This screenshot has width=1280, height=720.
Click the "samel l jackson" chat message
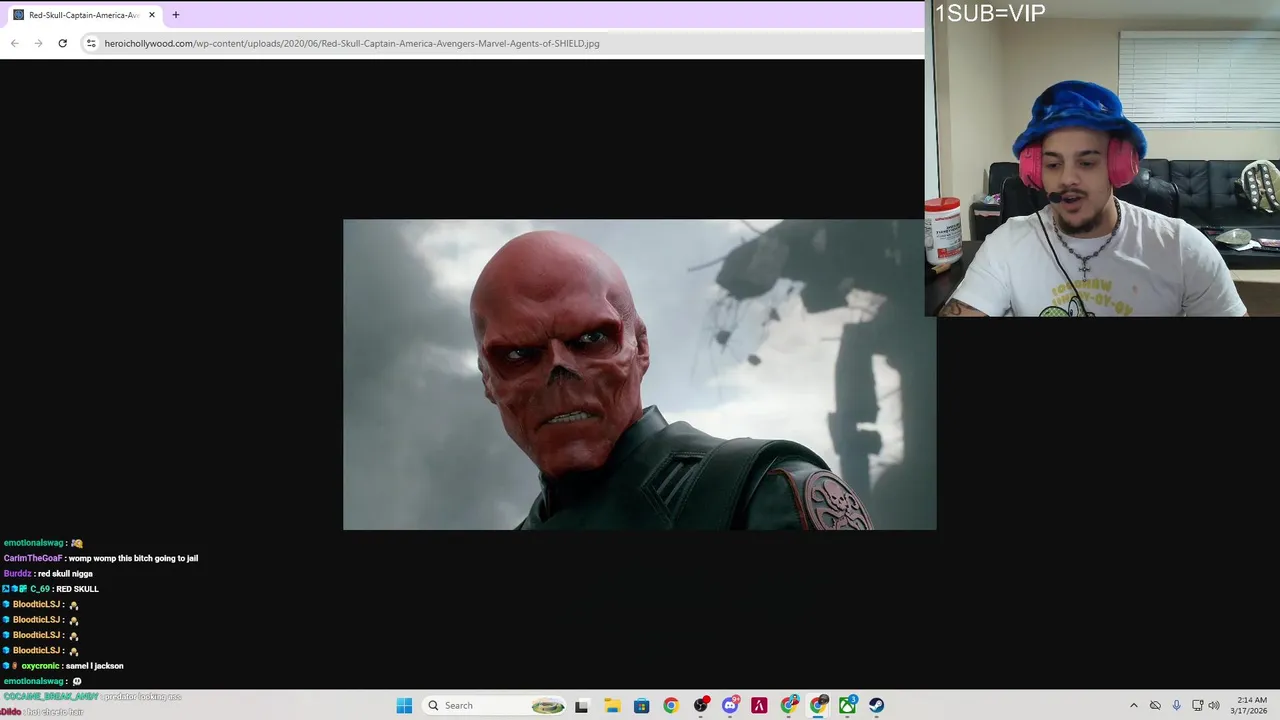click(x=95, y=666)
